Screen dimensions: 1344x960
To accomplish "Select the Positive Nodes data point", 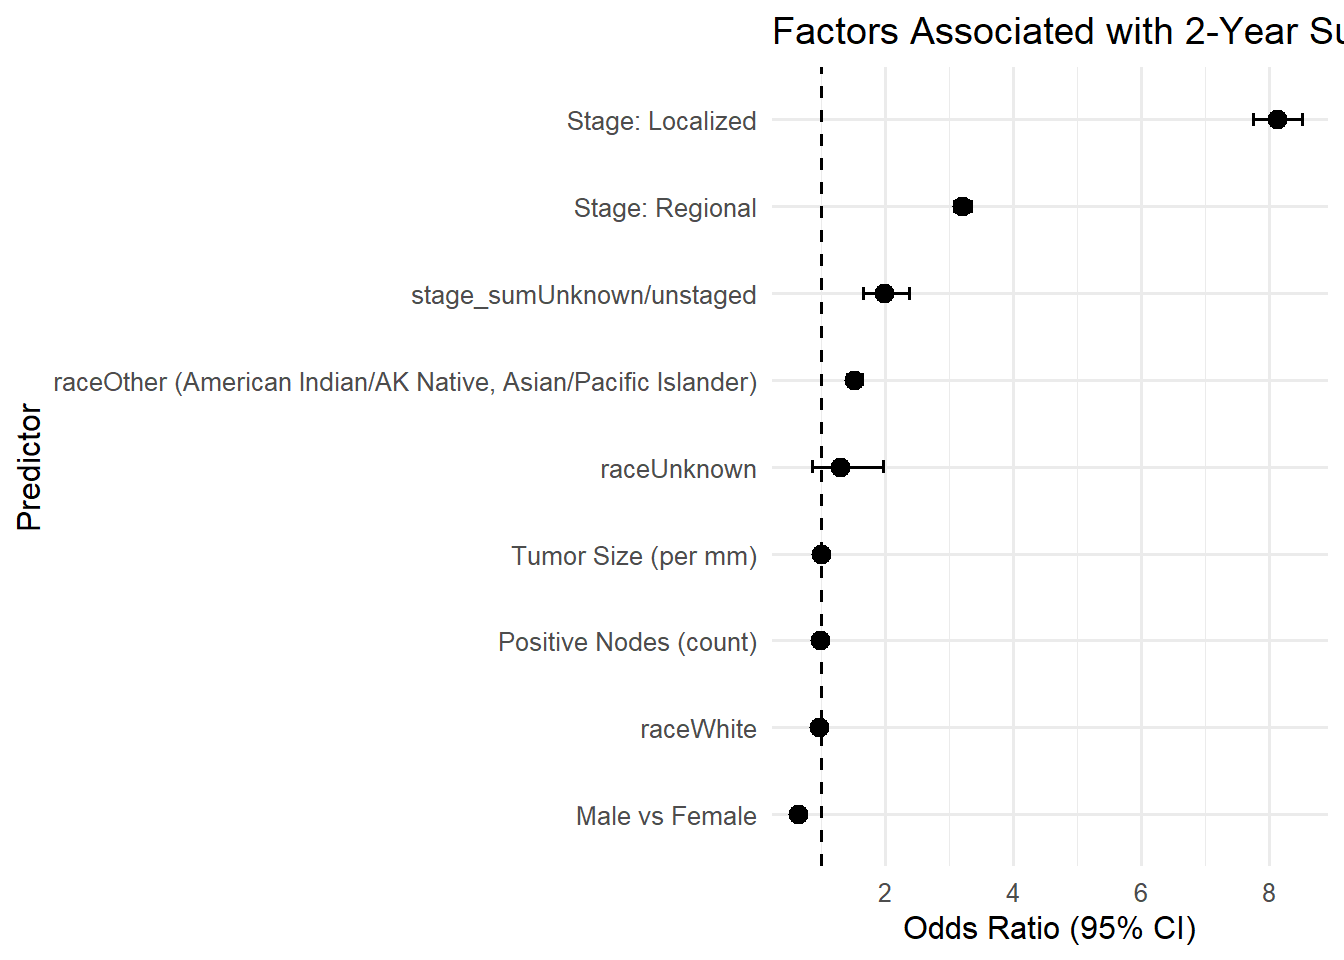I will (820, 641).
